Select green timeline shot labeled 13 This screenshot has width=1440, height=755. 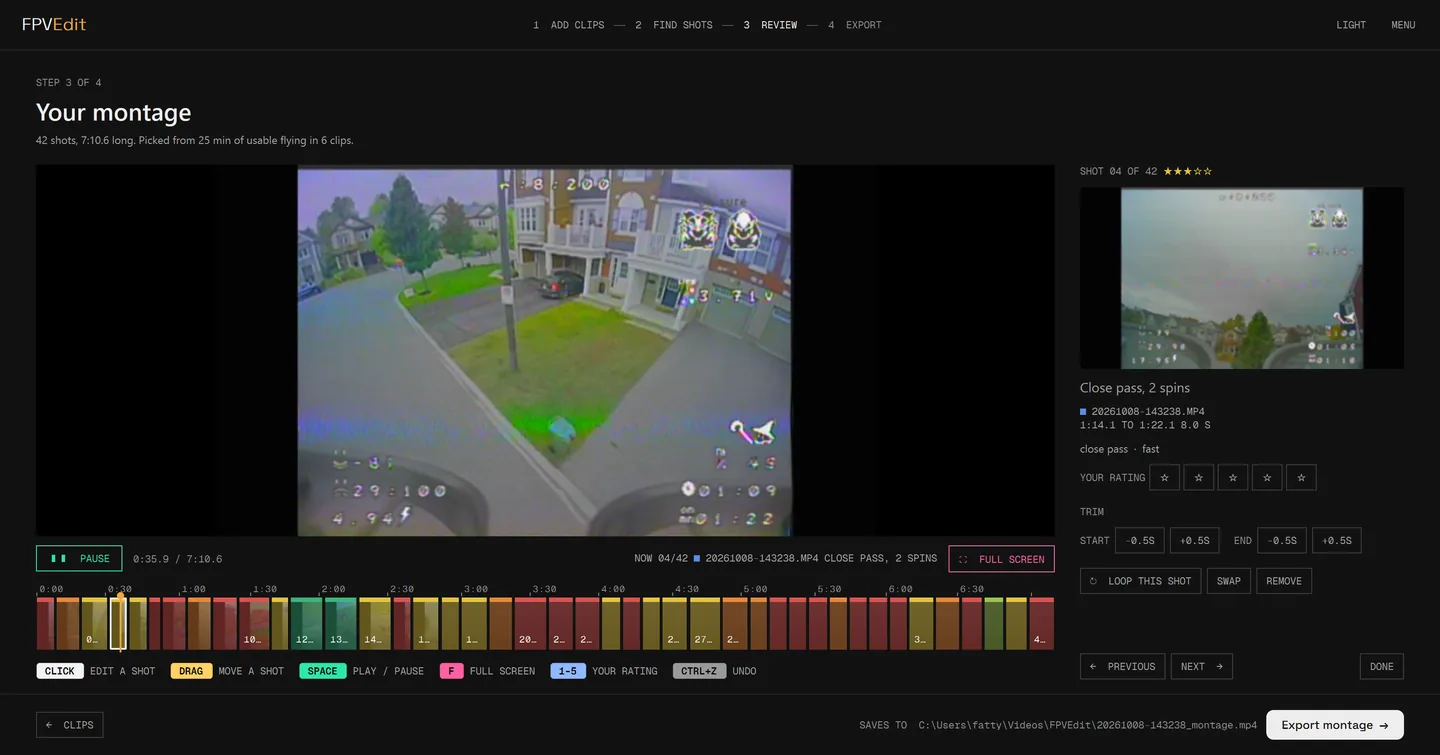pos(340,624)
